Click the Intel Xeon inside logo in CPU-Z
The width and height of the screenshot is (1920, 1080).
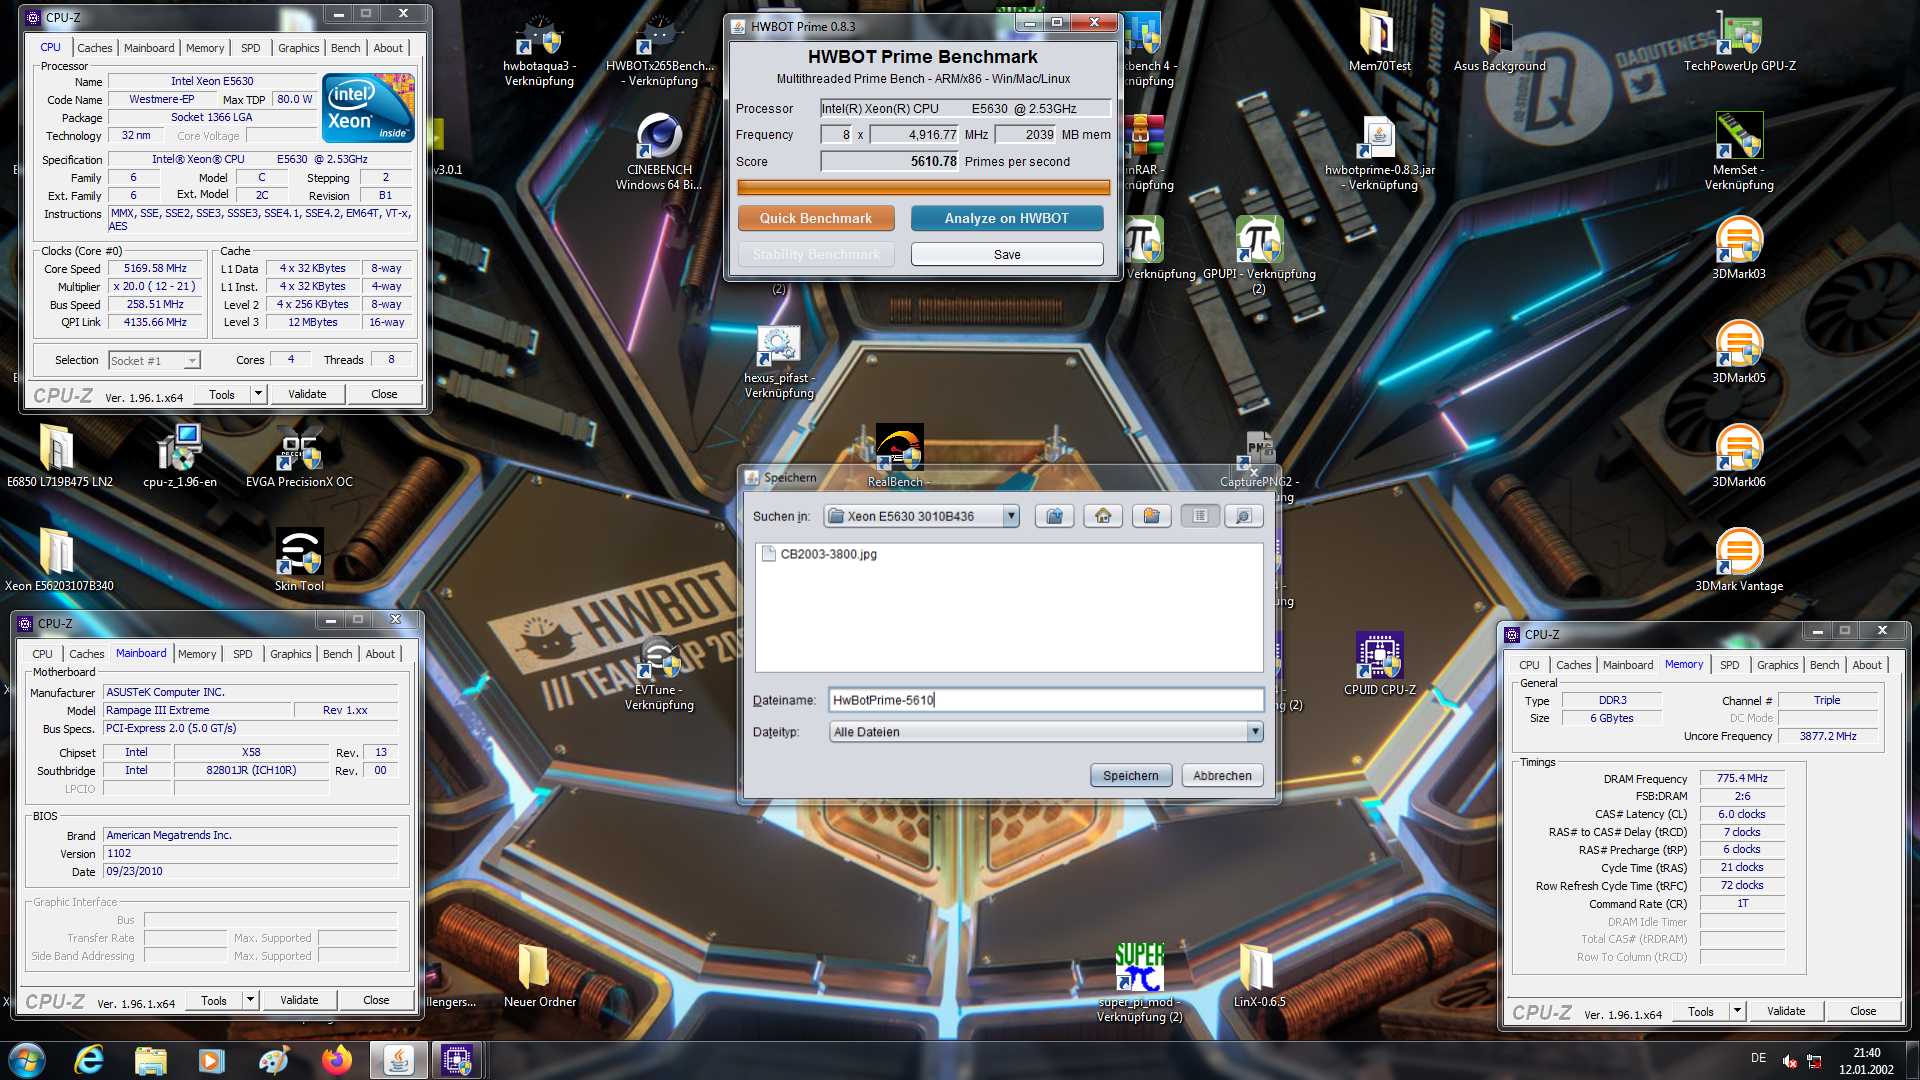(367, 108)
